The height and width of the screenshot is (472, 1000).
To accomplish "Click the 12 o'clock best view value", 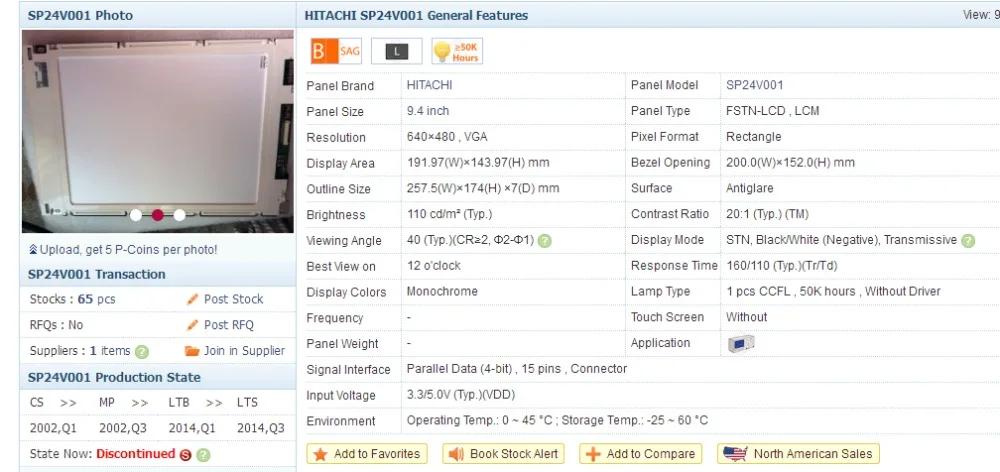I will 434,266.
